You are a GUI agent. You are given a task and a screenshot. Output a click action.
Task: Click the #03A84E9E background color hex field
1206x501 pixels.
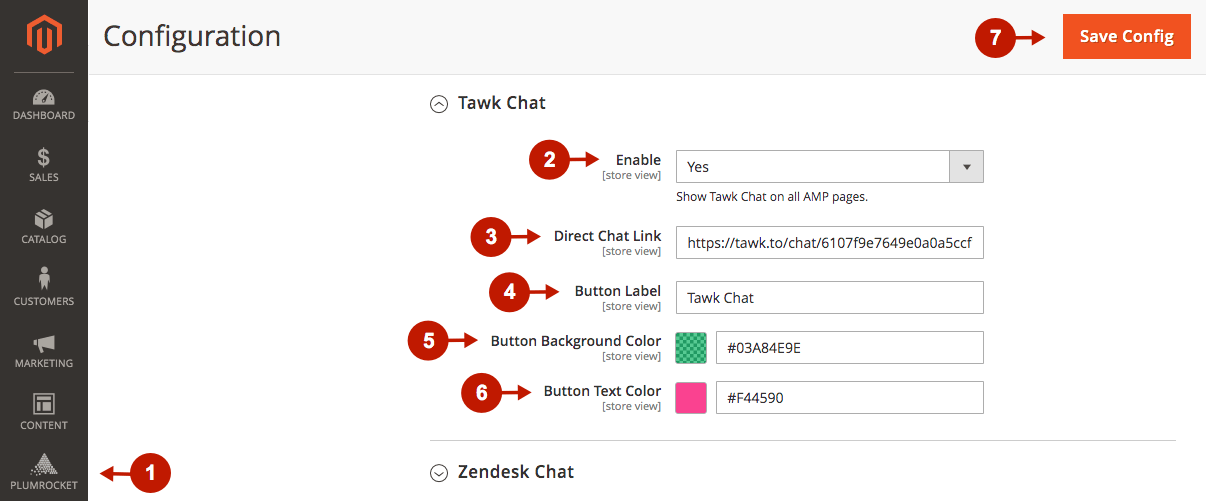click(849, 347)
